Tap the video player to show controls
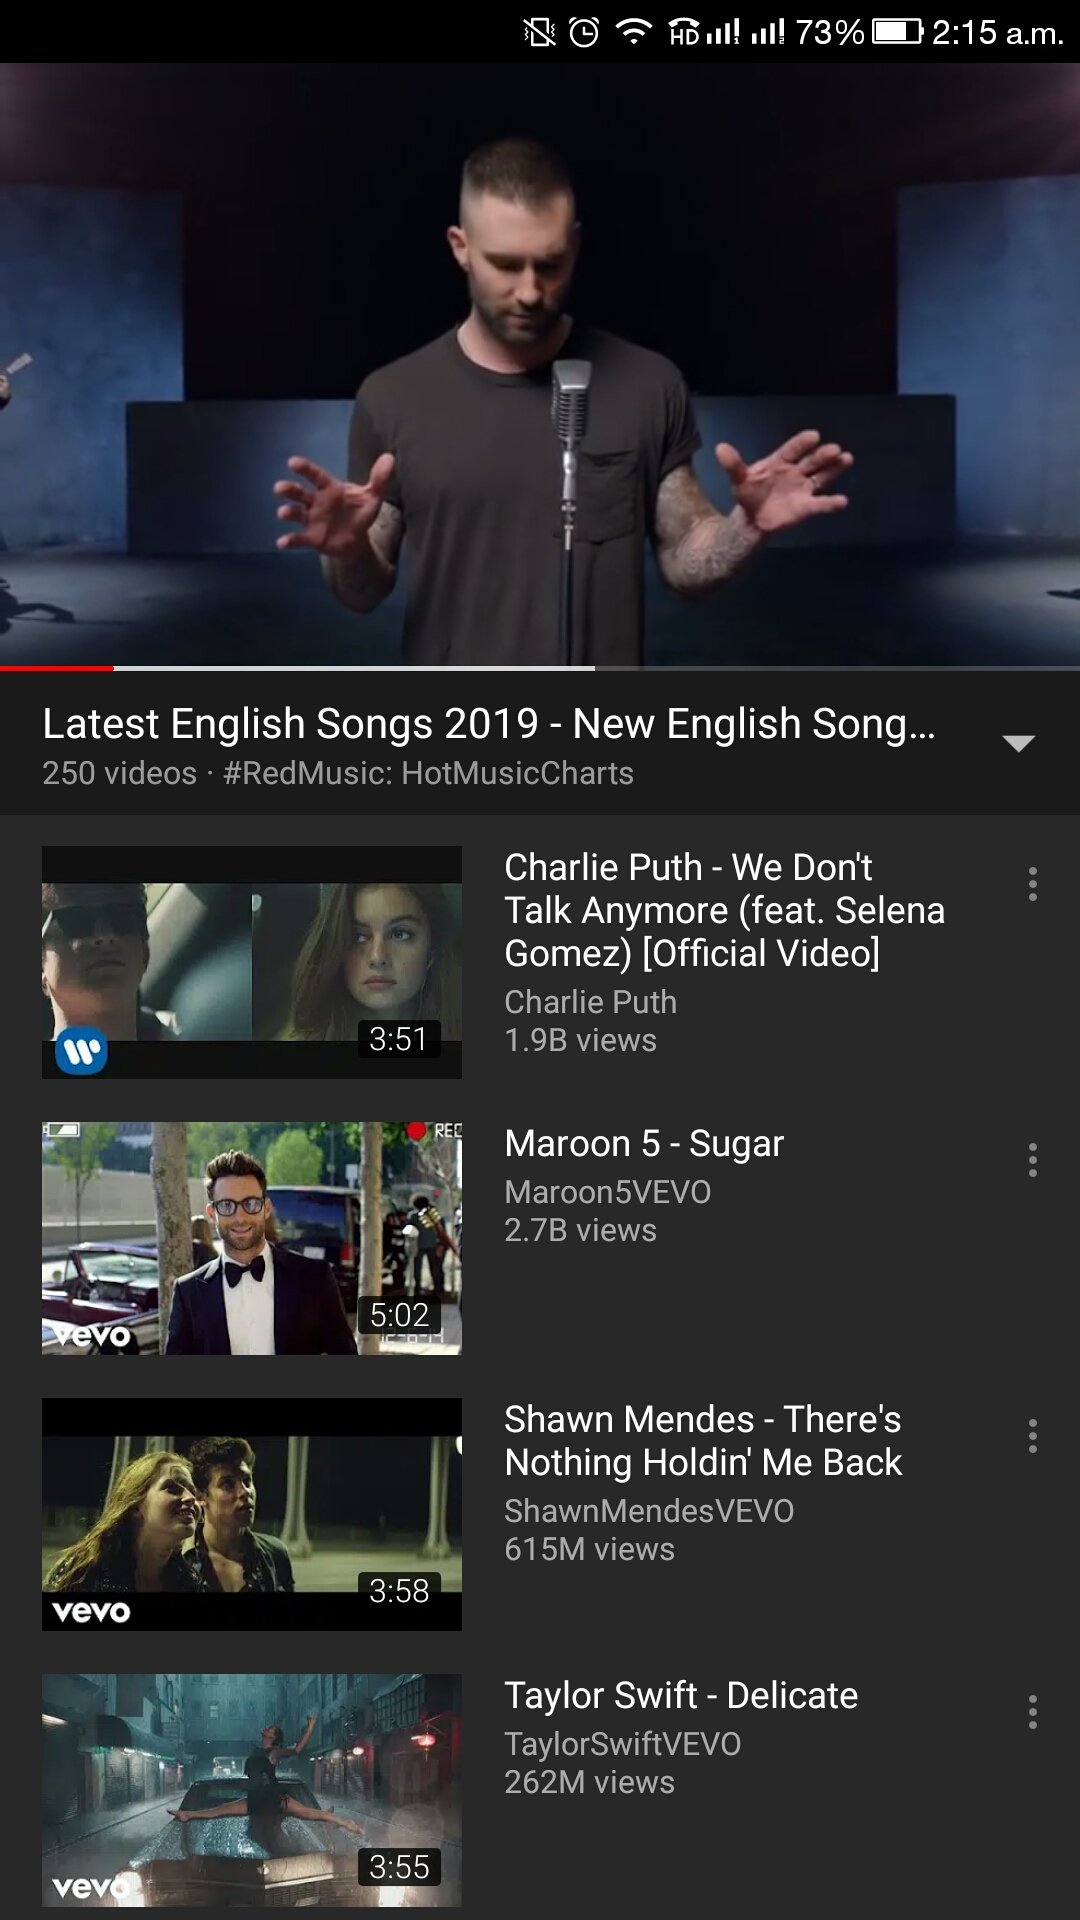Image resolution: width=1080 pixels, height=1920 pixels. [x=540, y=365]
